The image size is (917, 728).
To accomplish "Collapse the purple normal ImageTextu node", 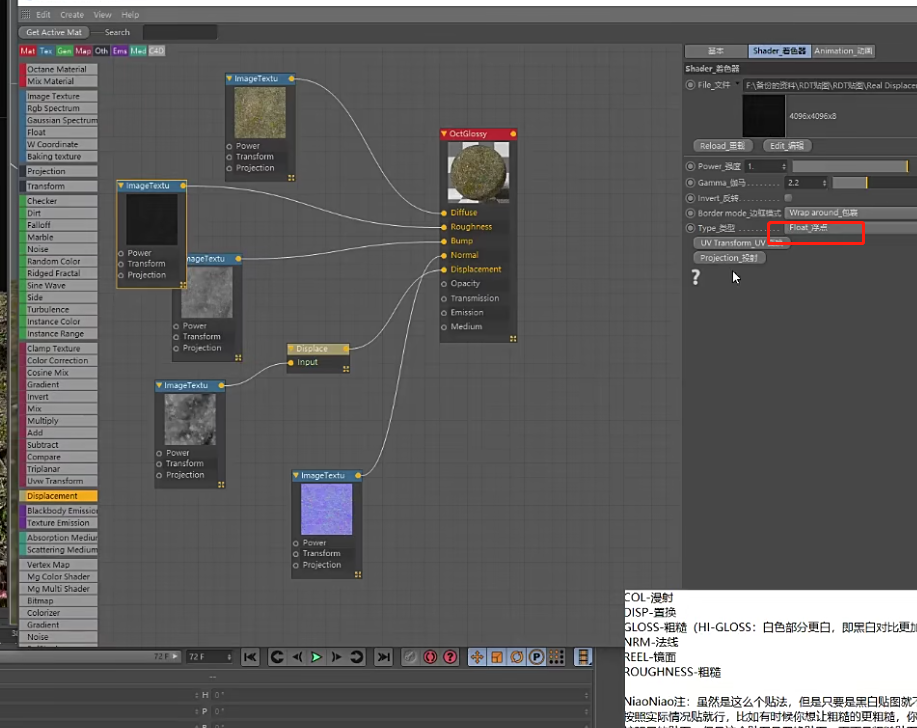I will point(296,475).
